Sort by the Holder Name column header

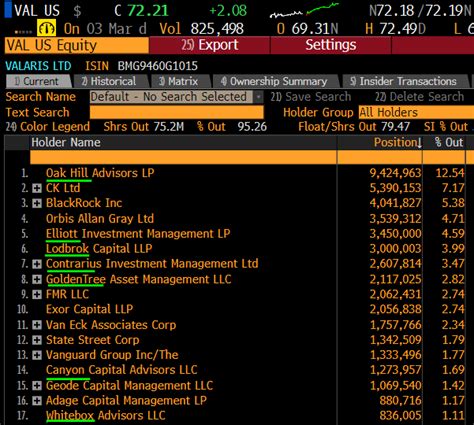point(66,143)
